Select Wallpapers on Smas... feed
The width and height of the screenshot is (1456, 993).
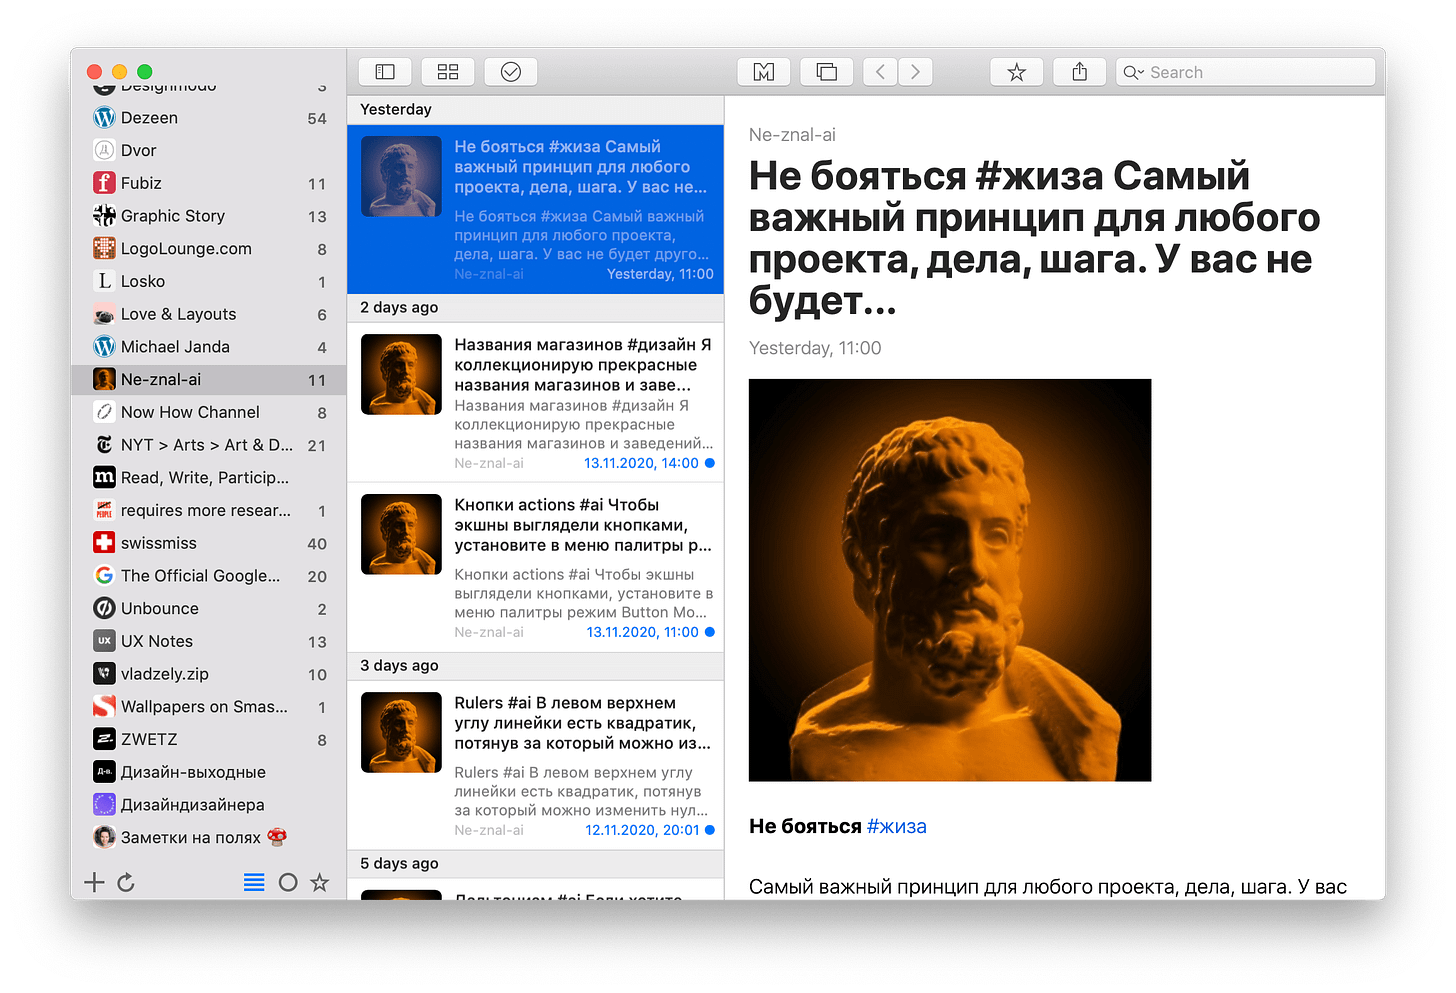click(x=209, y=707)
